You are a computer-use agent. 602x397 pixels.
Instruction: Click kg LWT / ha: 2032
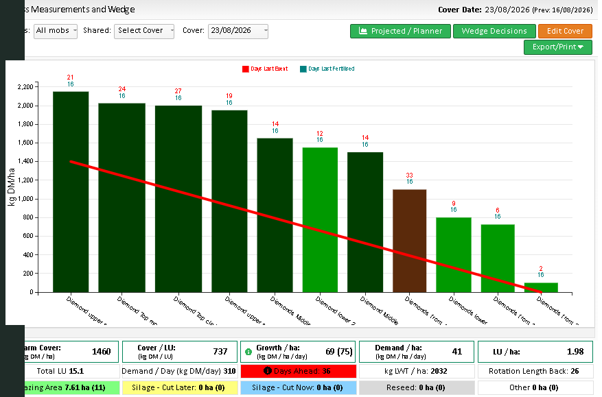[416, 371]
